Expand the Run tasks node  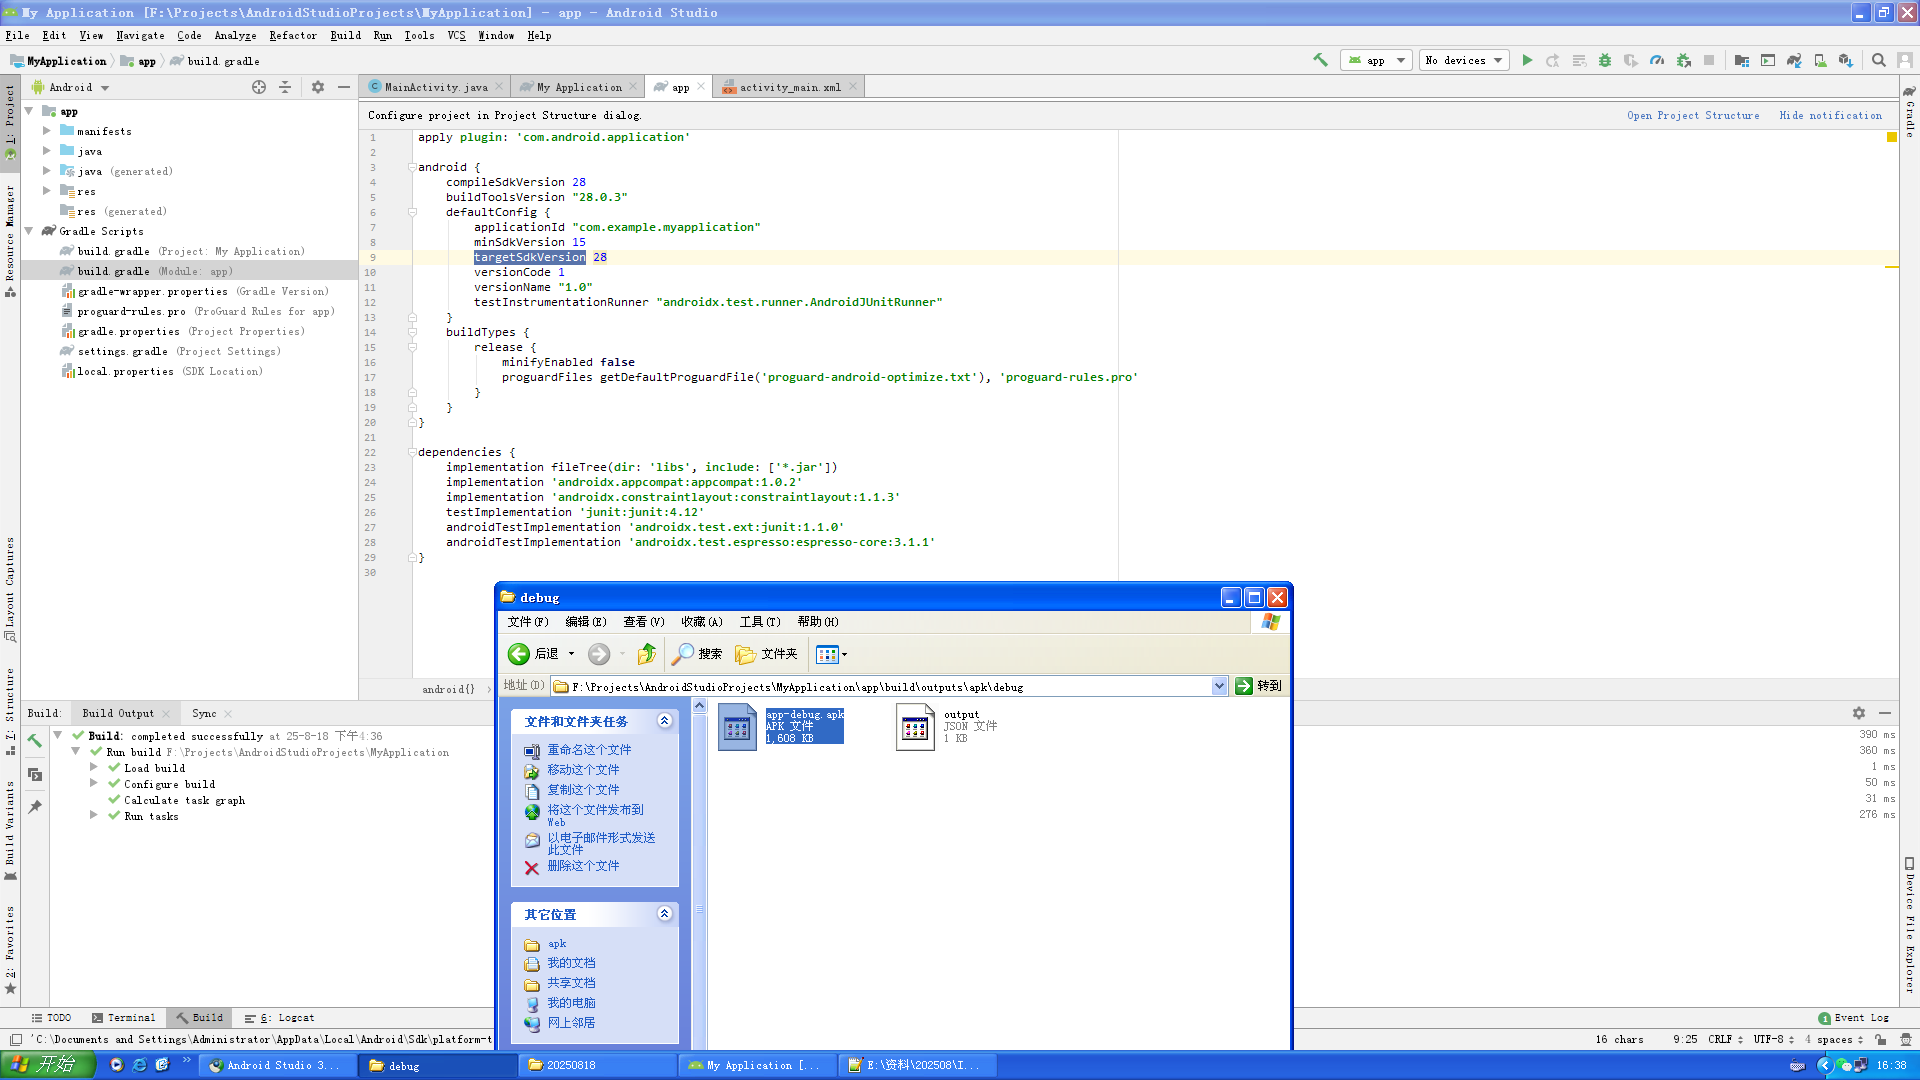tap(94, 816)
